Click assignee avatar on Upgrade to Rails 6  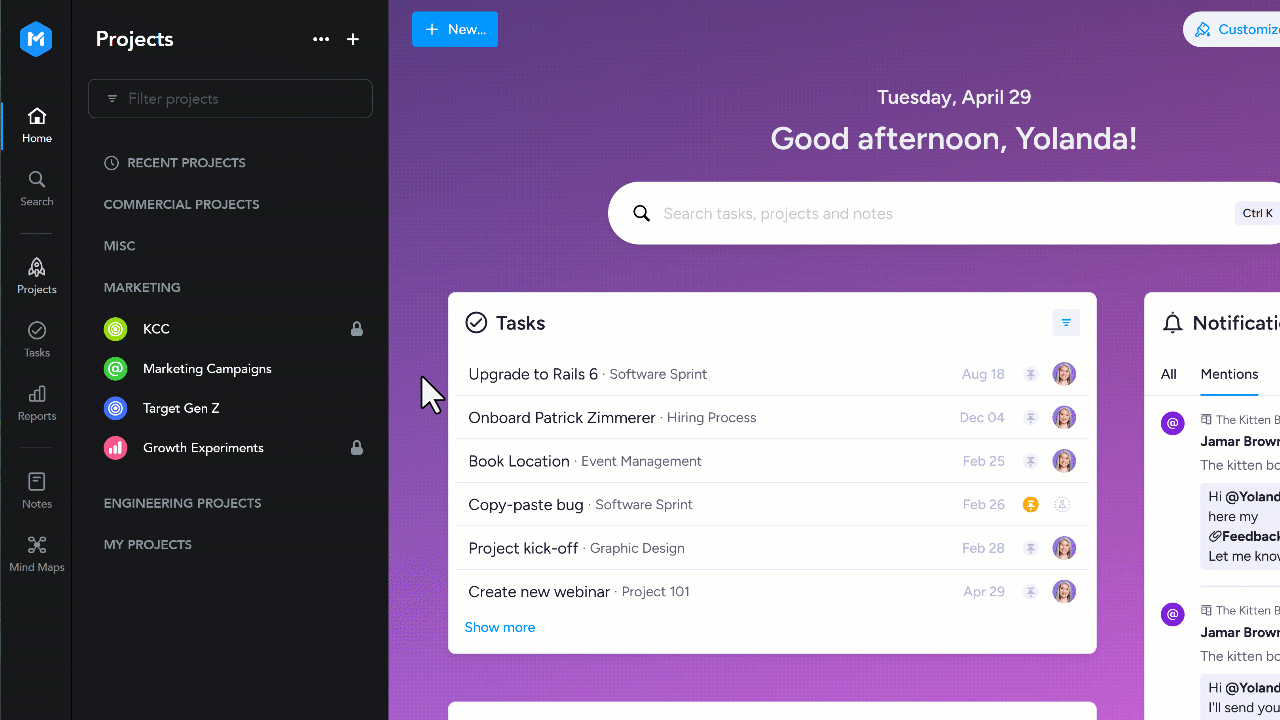click(1064, 374)
